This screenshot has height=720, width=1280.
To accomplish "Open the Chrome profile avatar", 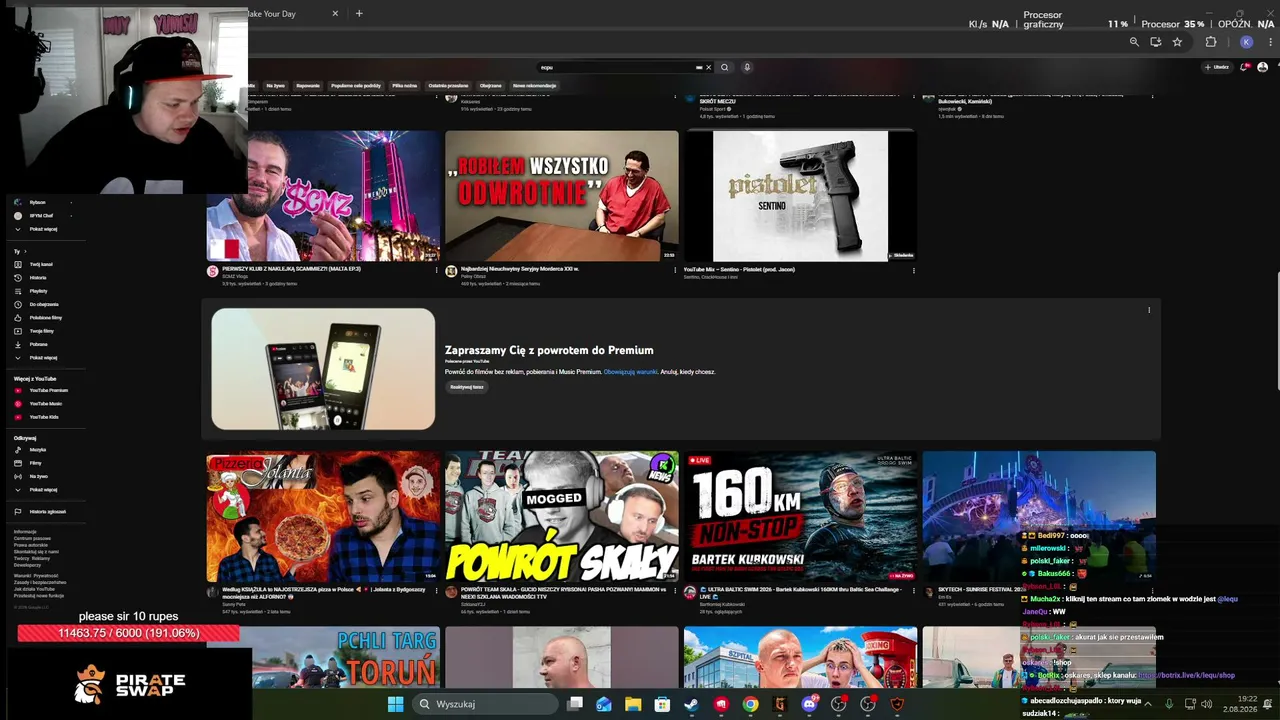I will pos(1246,42).
